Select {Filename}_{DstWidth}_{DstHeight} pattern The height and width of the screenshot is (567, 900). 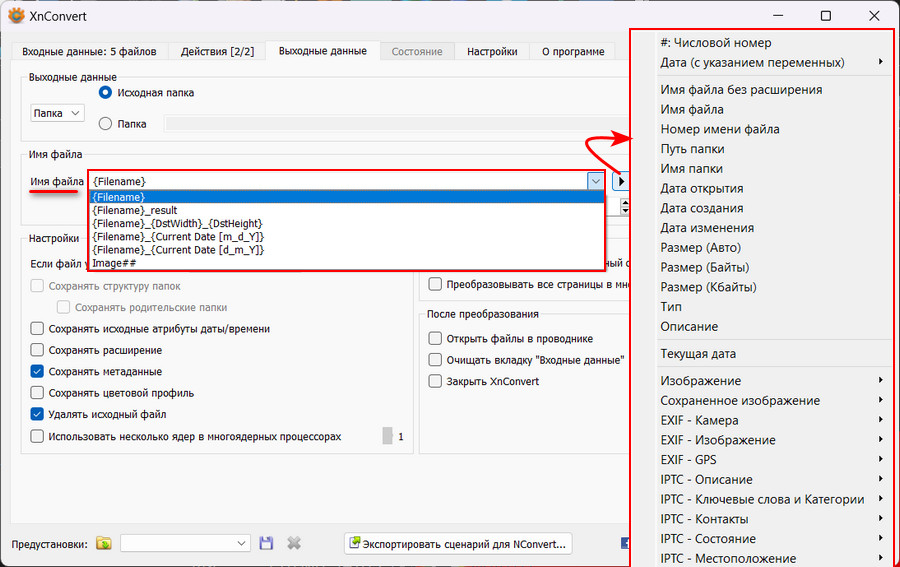tap(347, 223)
